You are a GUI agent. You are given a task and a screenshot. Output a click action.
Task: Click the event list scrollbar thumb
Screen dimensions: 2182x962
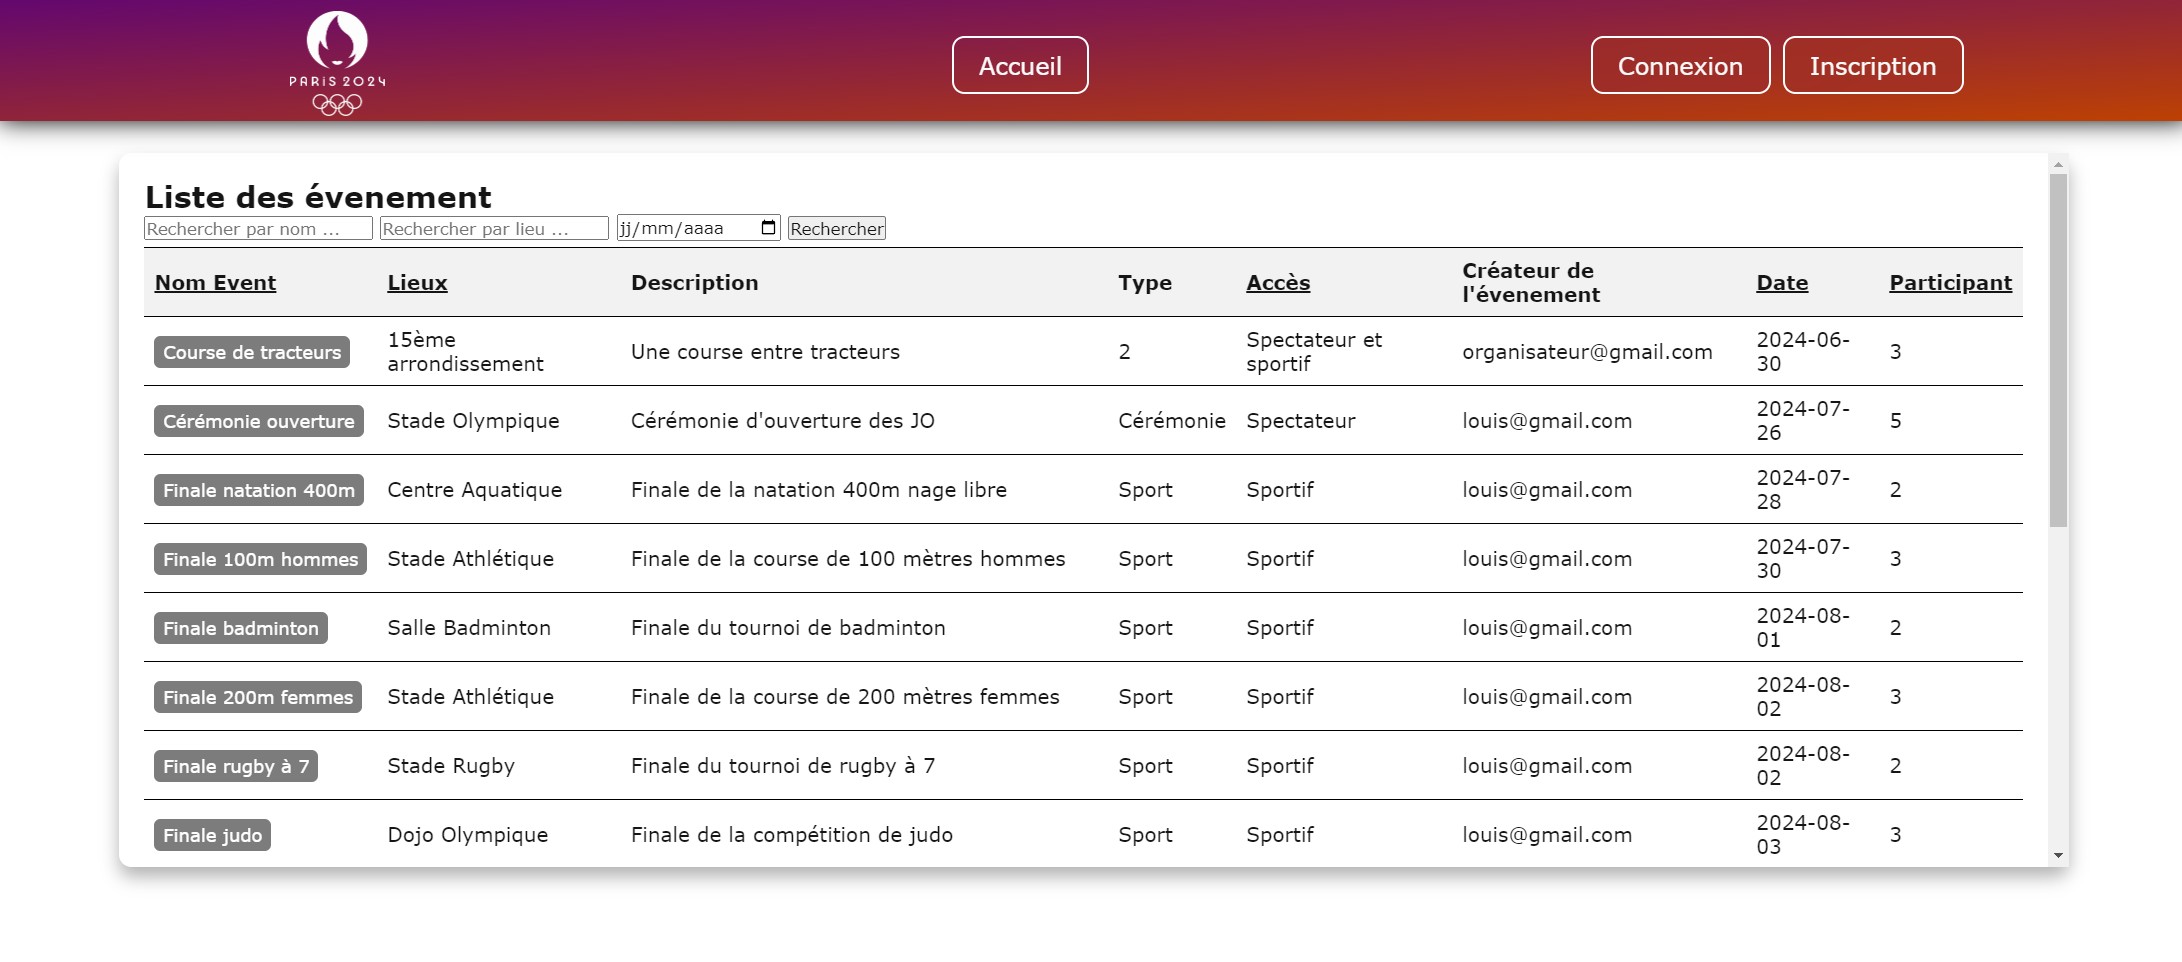[x=2057, y=350]
